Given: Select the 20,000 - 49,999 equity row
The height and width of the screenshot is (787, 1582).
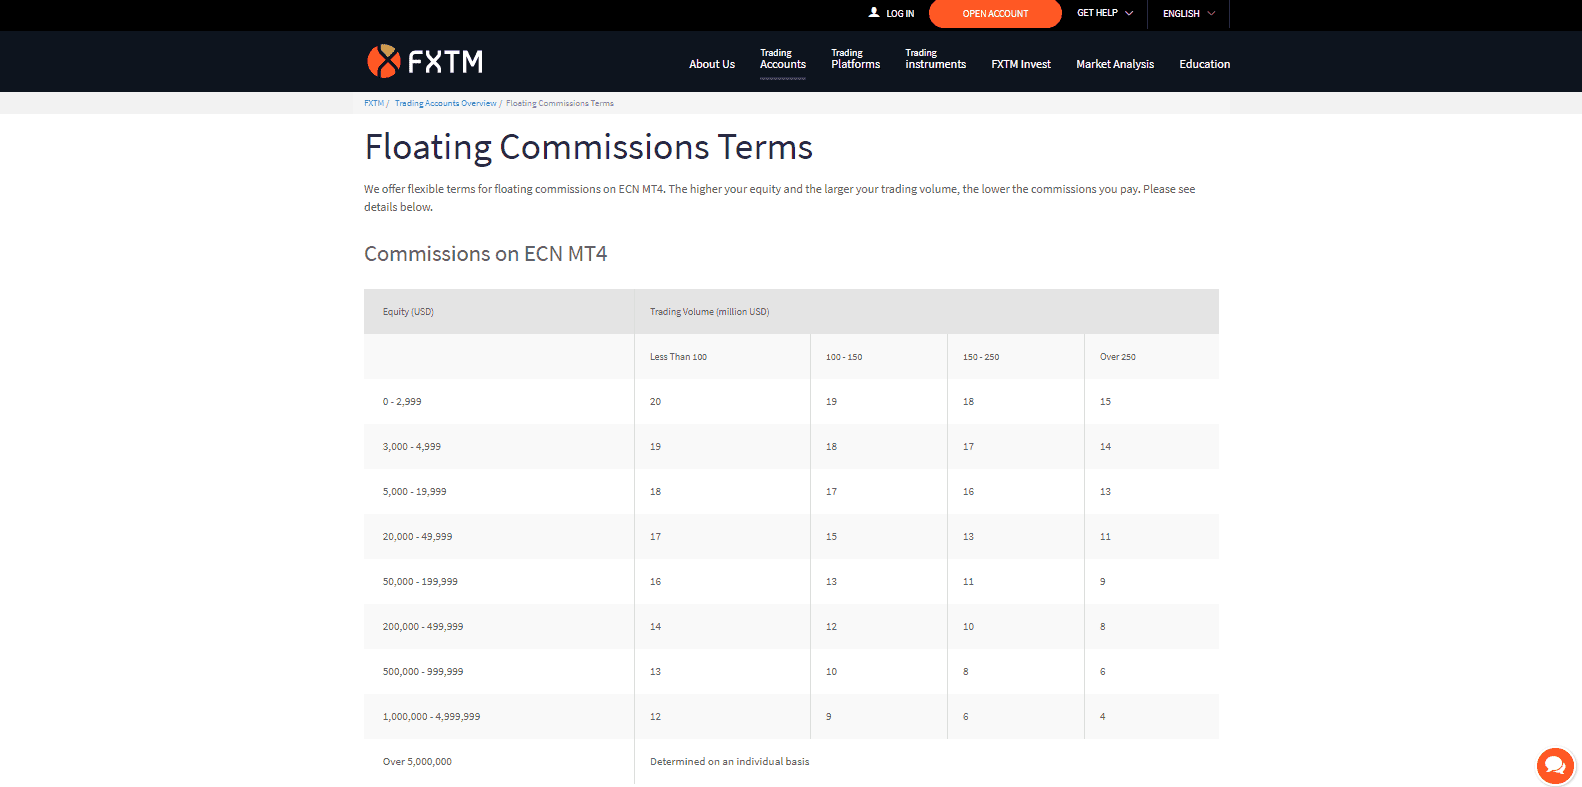Looking at the screenshot, I should coord(791,537).
